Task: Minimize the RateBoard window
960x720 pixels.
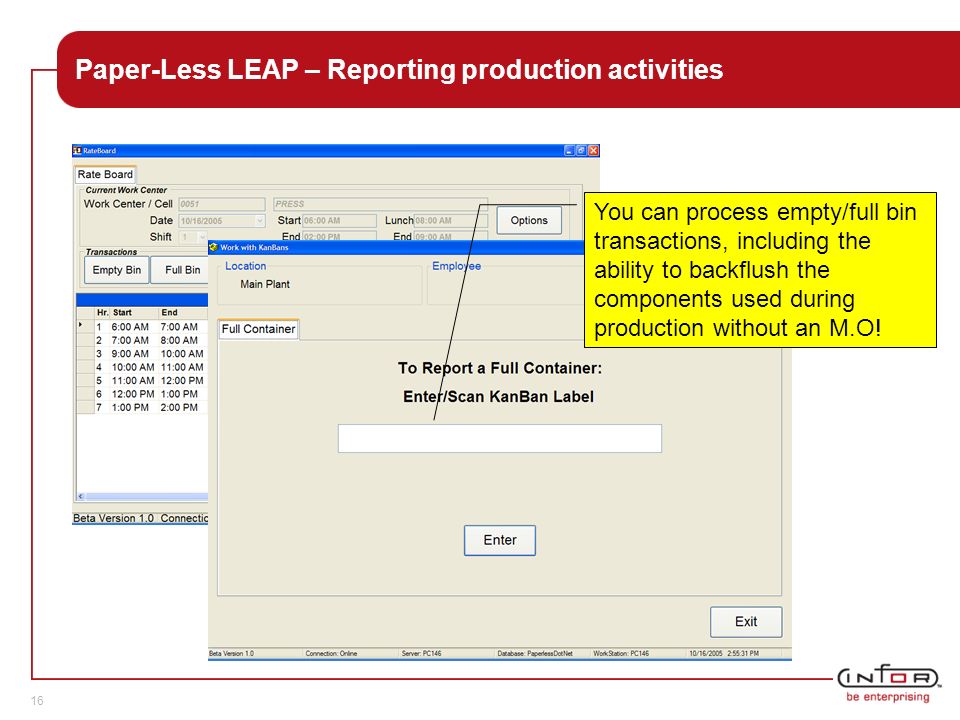Action: 569,151
